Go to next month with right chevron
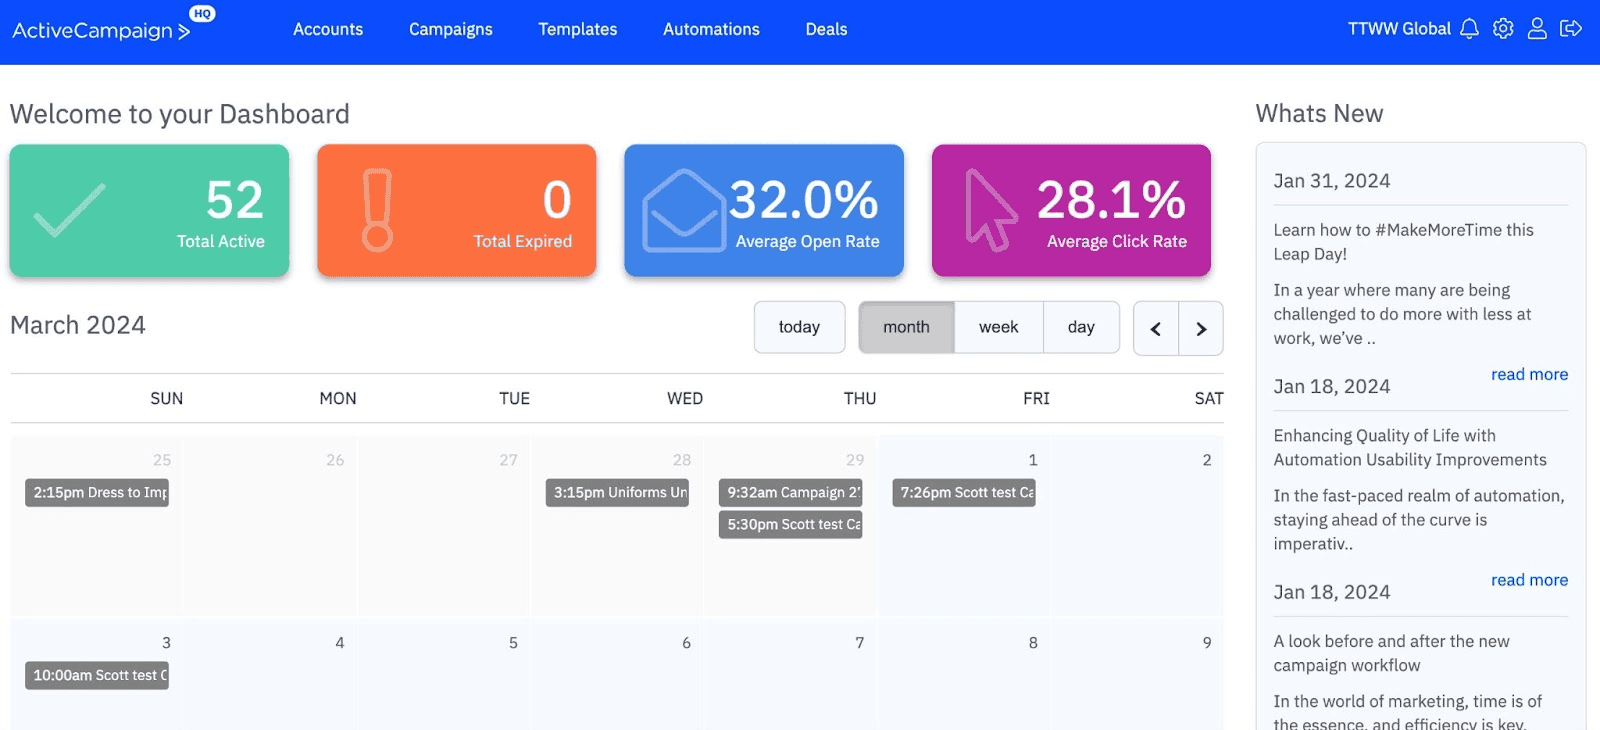Viewport: 1600px width, 730px height. coord(1201,329)
